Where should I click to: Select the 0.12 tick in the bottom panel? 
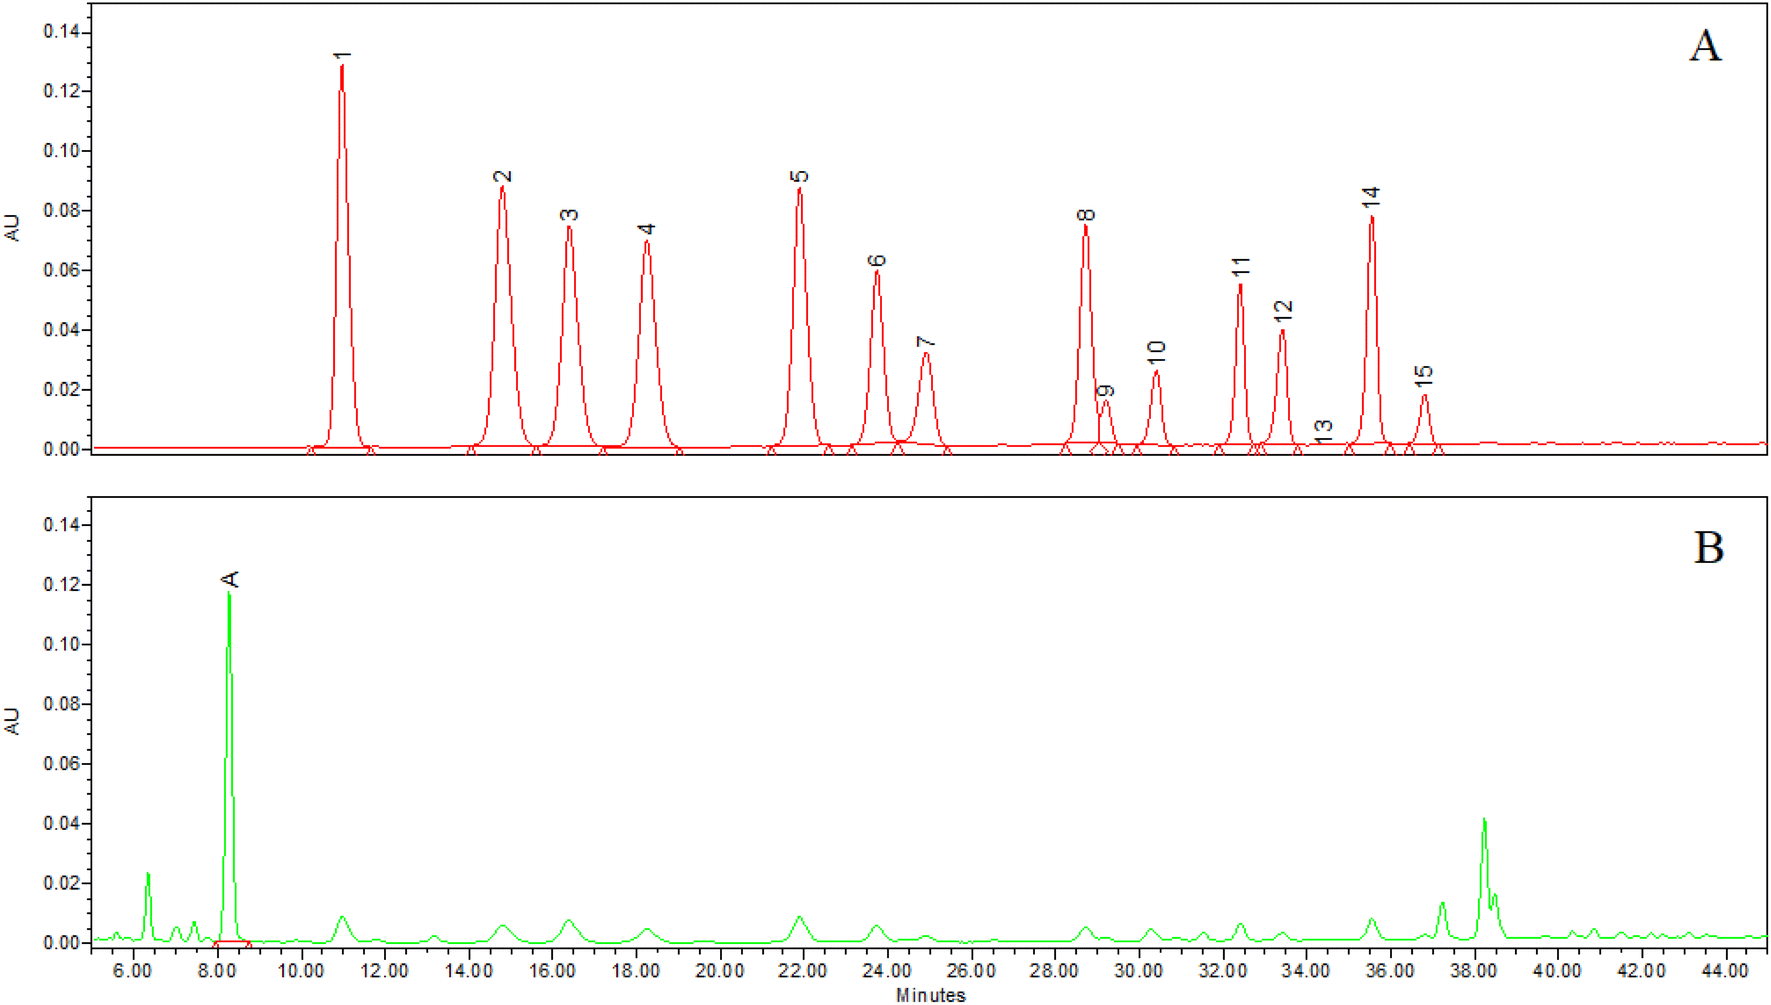coord(60,584)
